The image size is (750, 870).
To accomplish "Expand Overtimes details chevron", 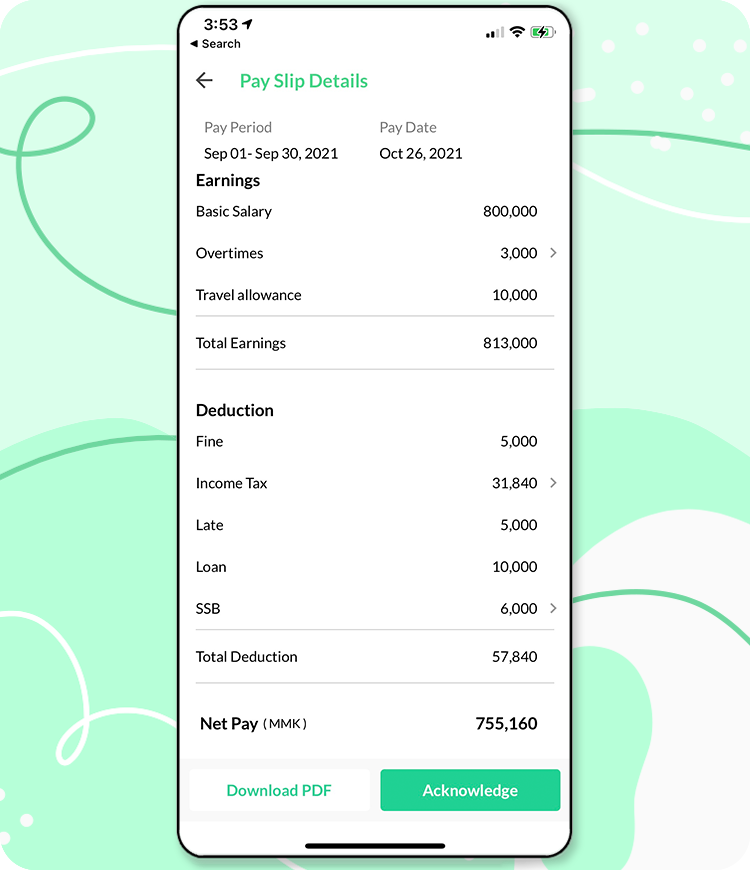I will pos(553,253).
